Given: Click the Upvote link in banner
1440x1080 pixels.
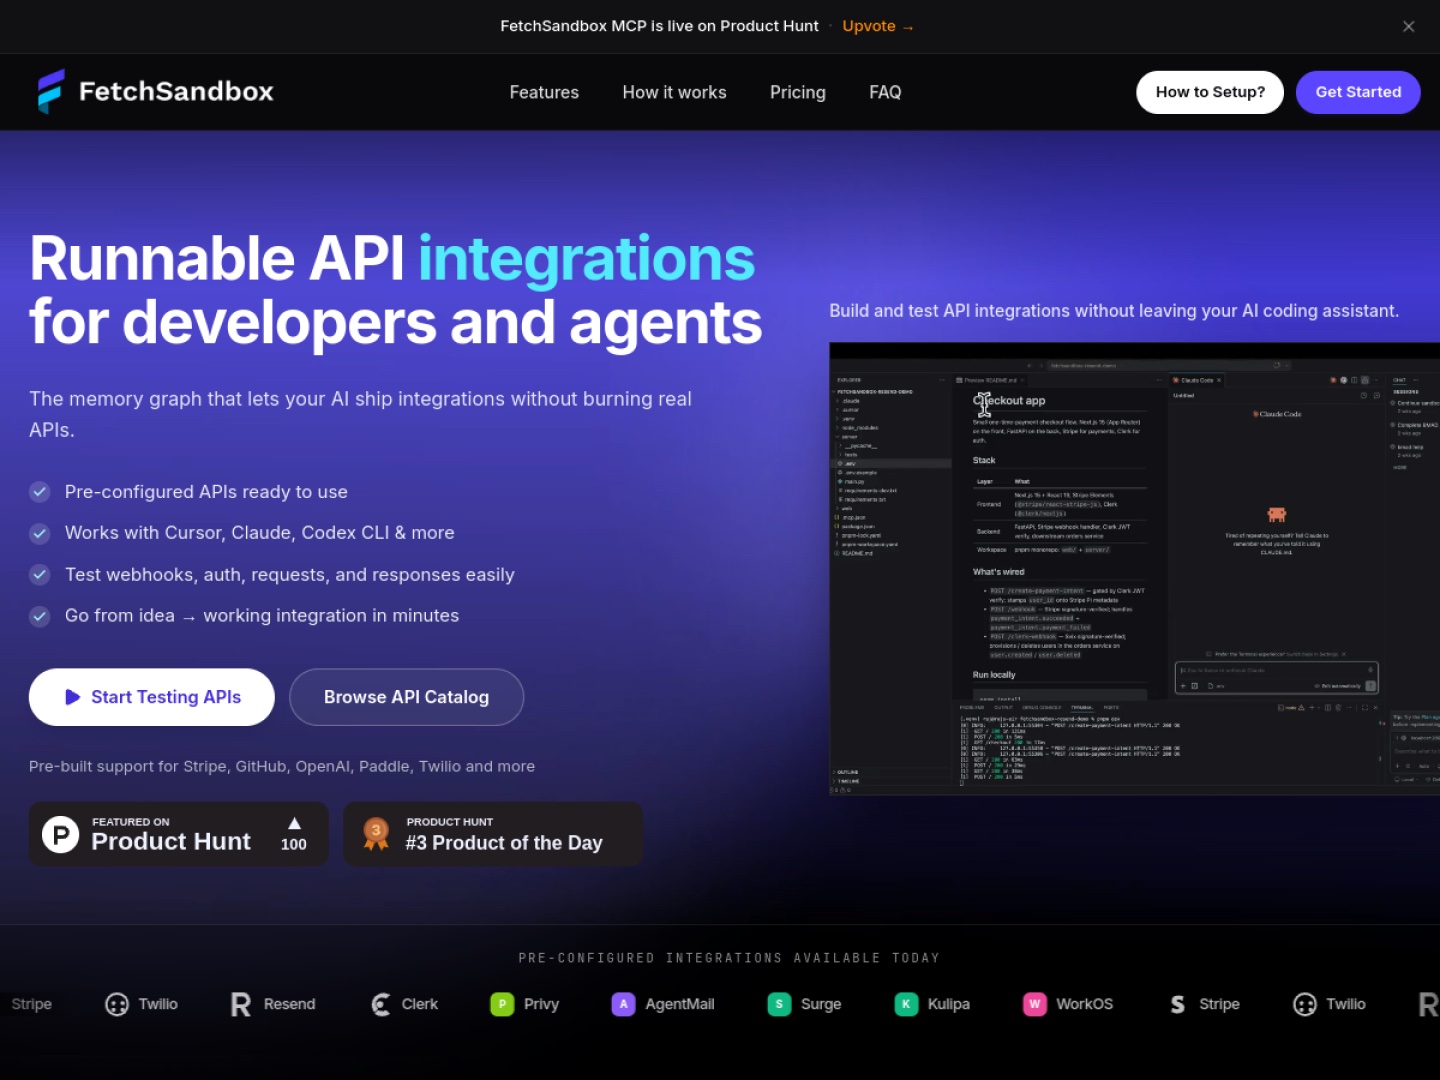Looking at the screenshot, I should pyautogui.click(x=878, y=26).
